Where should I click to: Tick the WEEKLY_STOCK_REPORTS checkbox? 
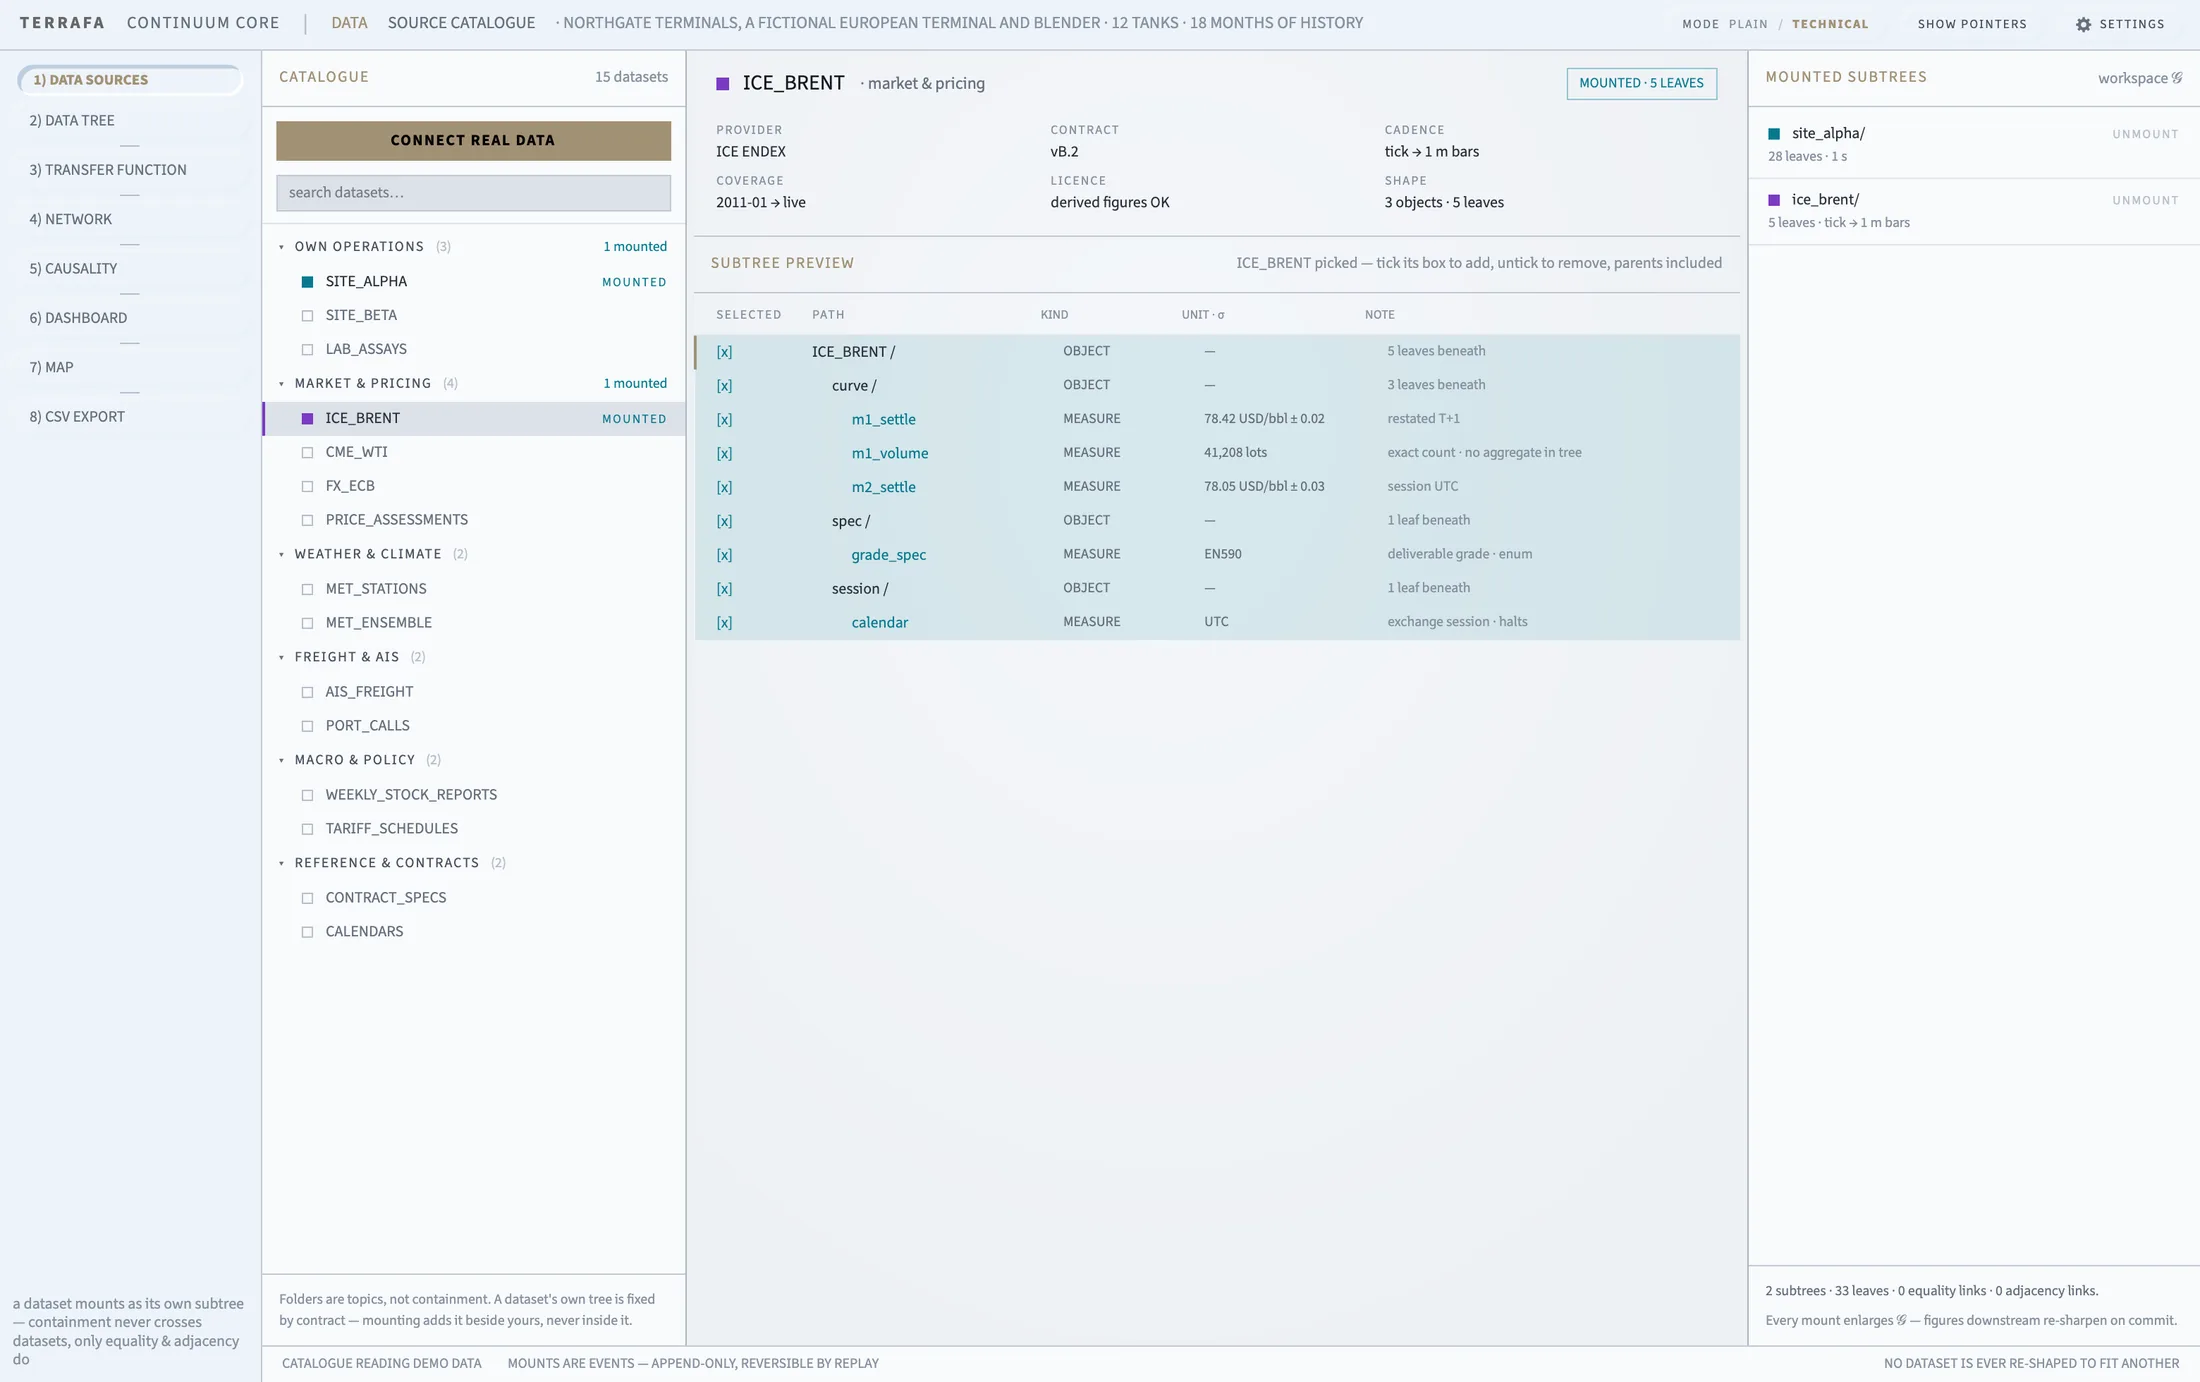[307, 796]
